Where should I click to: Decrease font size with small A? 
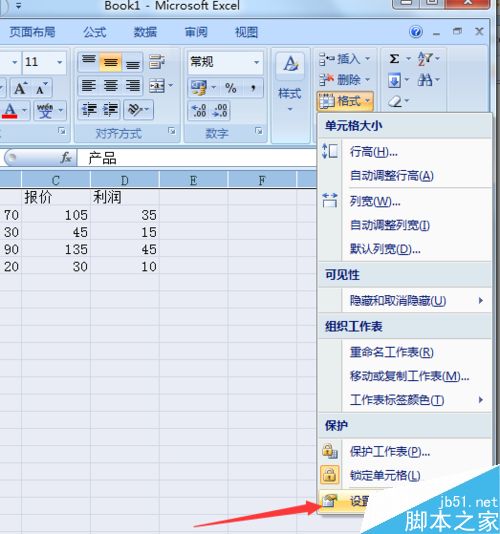point(42,88)
